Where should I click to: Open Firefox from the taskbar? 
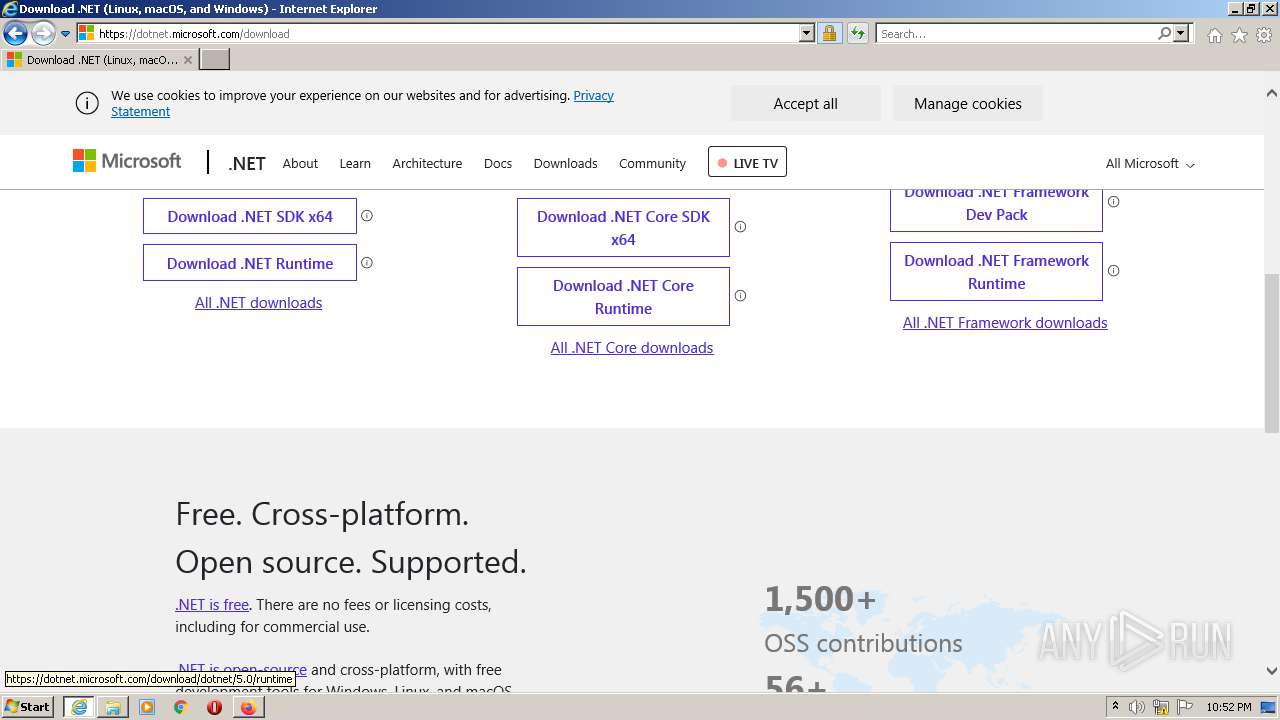click(248, 707)
